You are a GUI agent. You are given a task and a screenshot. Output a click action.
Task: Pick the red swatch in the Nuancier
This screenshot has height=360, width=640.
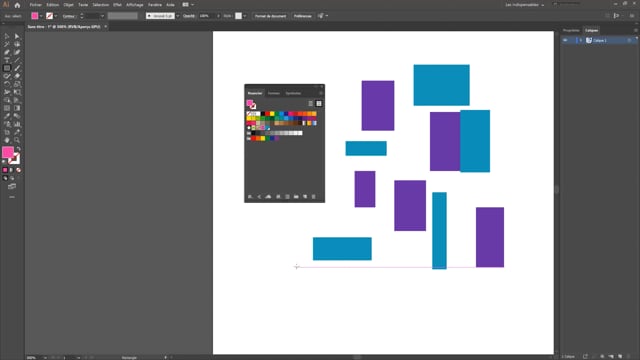268,114
